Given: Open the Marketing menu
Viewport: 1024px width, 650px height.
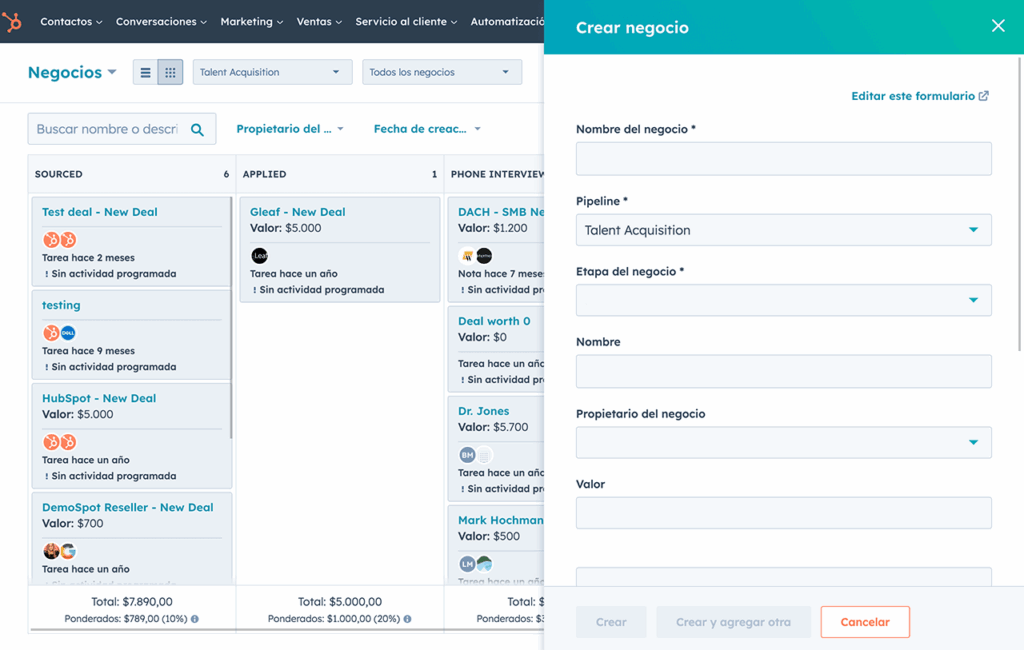Looking at the screenshot, I should click(x=251, y=21).
